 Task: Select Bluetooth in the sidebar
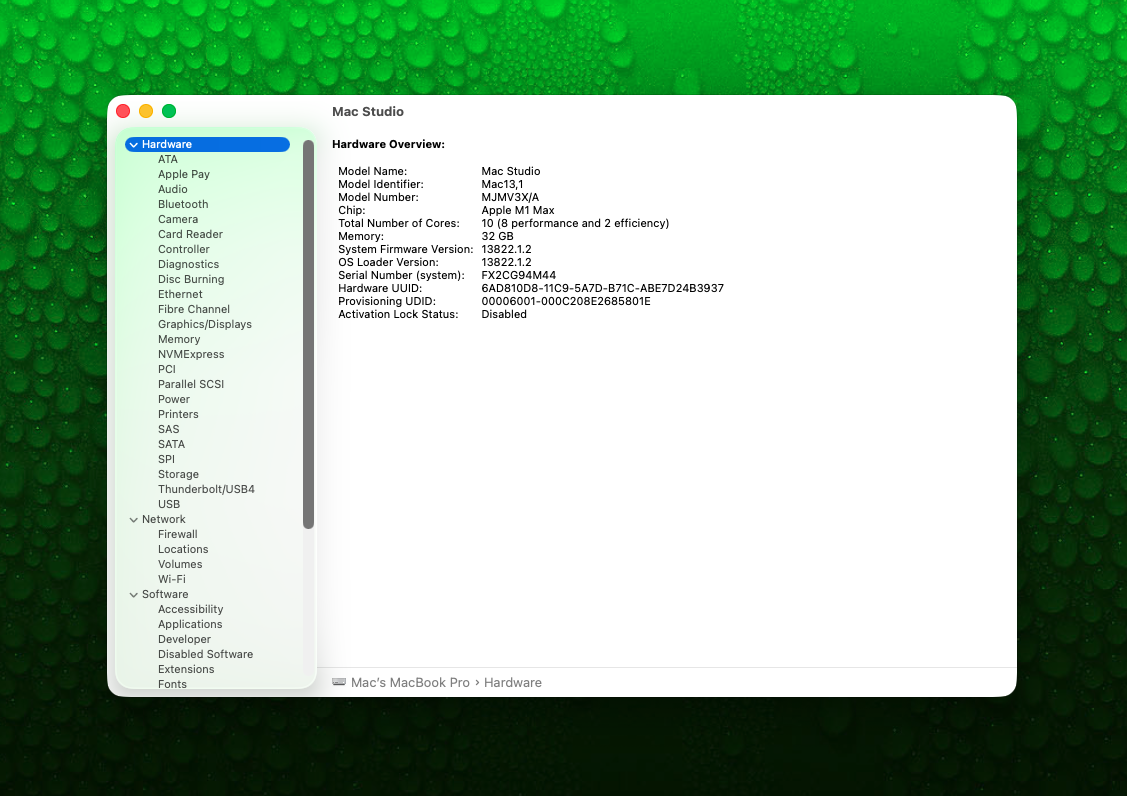tap(183, 204)
